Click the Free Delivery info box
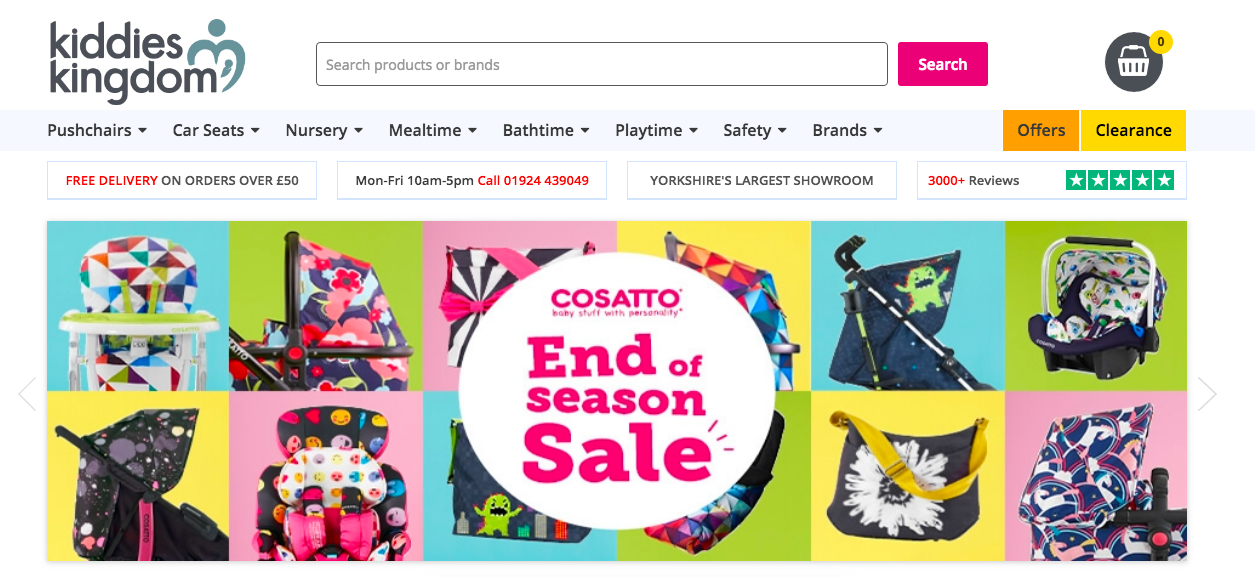 [182, 181]
